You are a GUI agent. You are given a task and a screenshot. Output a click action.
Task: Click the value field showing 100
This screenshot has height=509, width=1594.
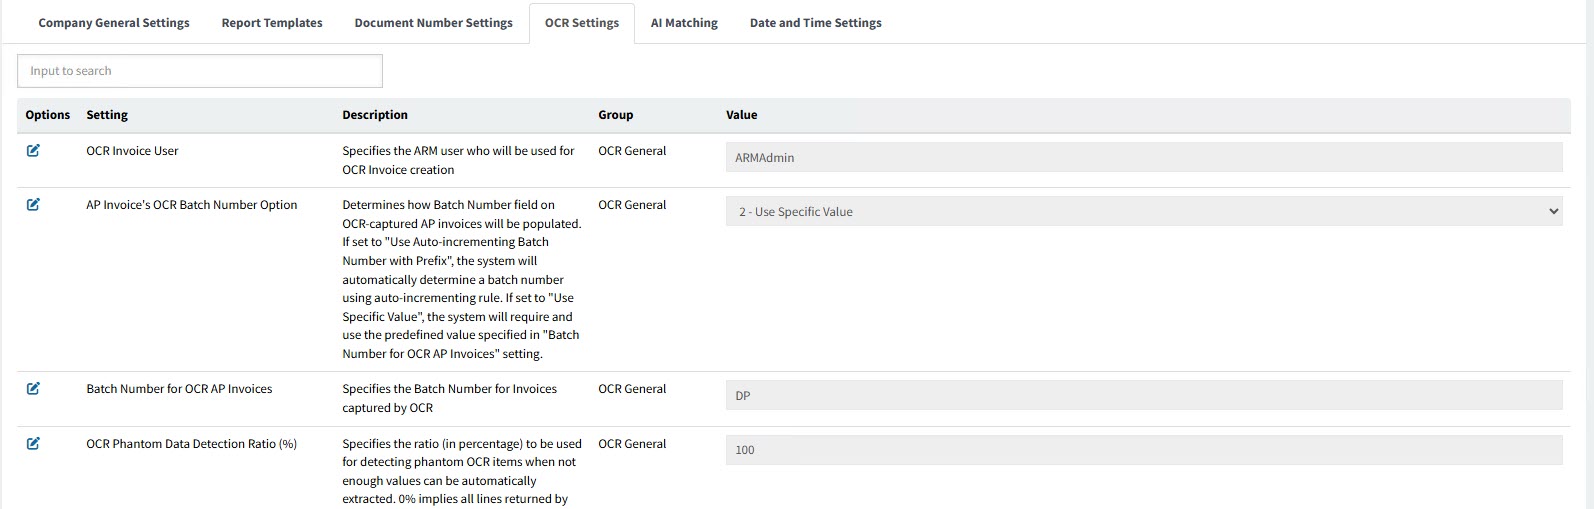coord(1143,450)
